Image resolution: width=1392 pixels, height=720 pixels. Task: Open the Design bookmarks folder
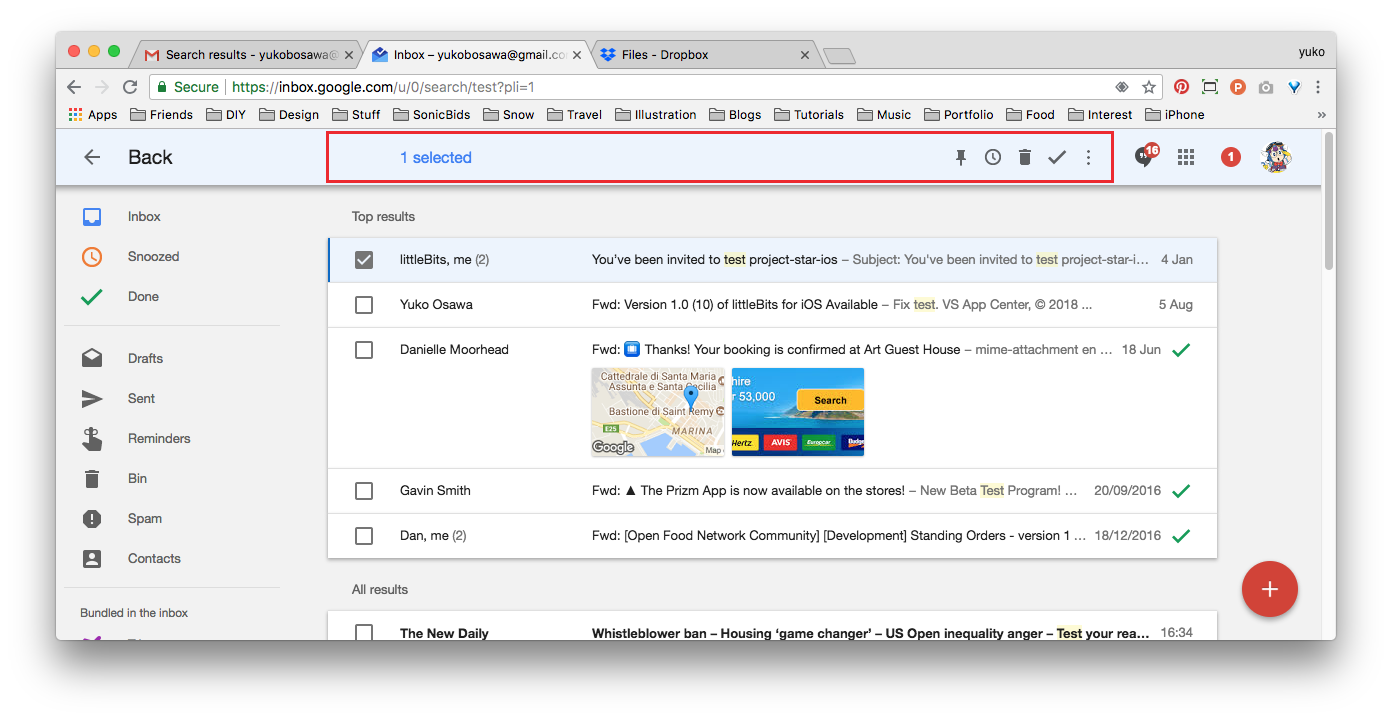coord(289,114)
